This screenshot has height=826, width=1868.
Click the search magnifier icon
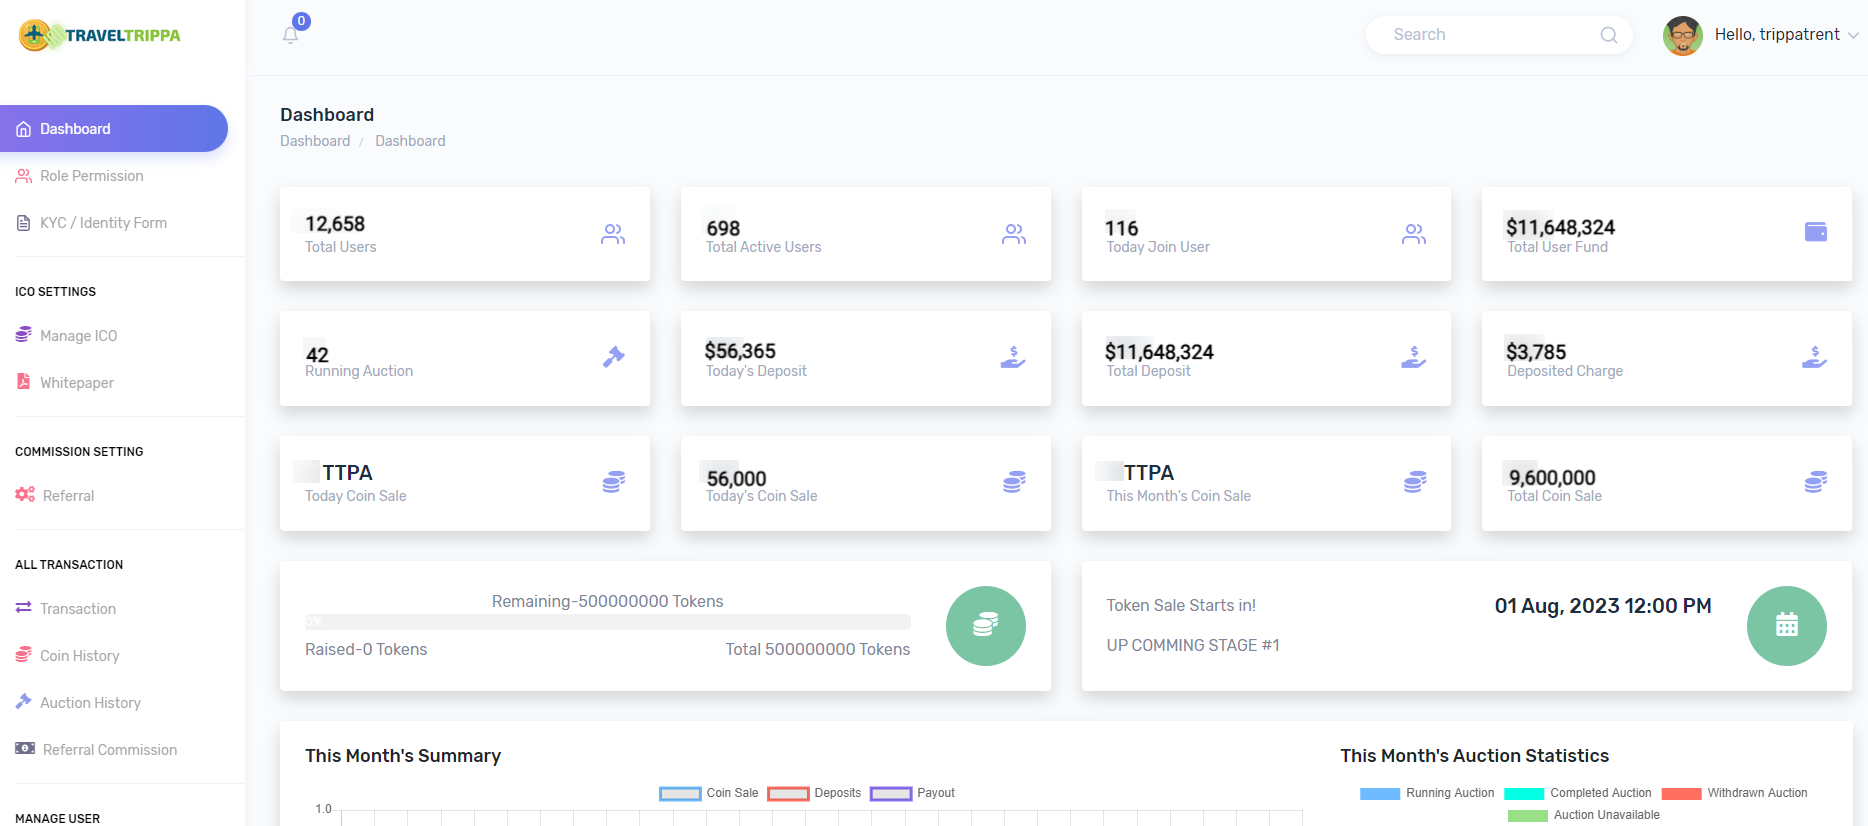click(1608, 35)
